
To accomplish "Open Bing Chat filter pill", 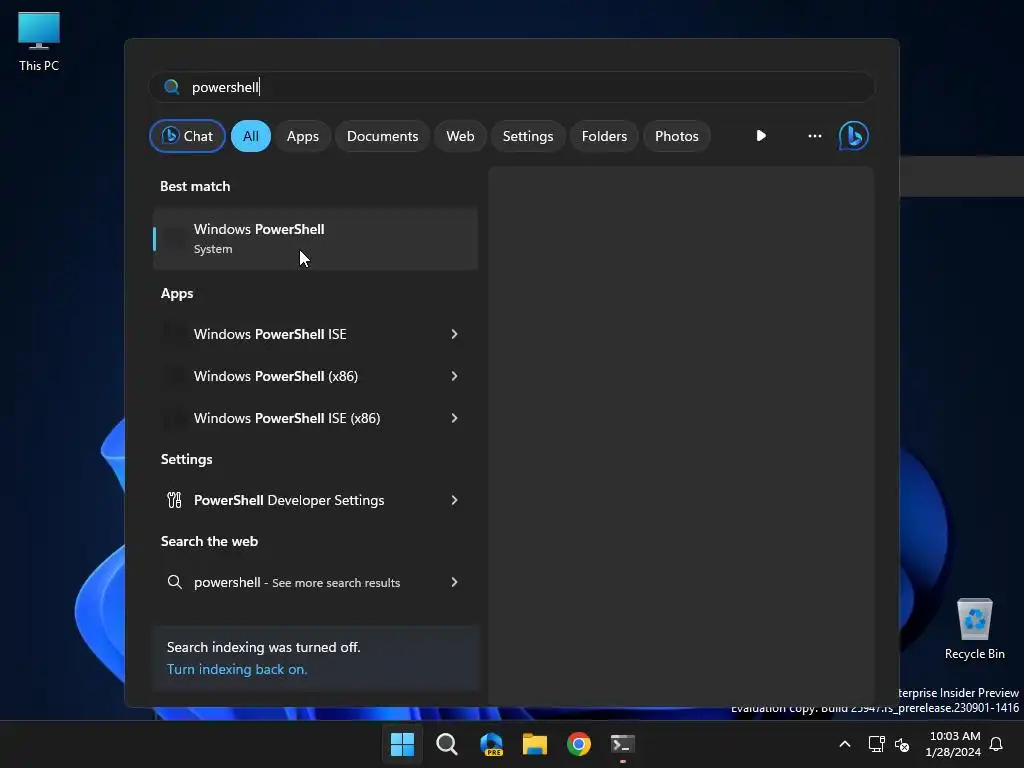I will 187,136.
